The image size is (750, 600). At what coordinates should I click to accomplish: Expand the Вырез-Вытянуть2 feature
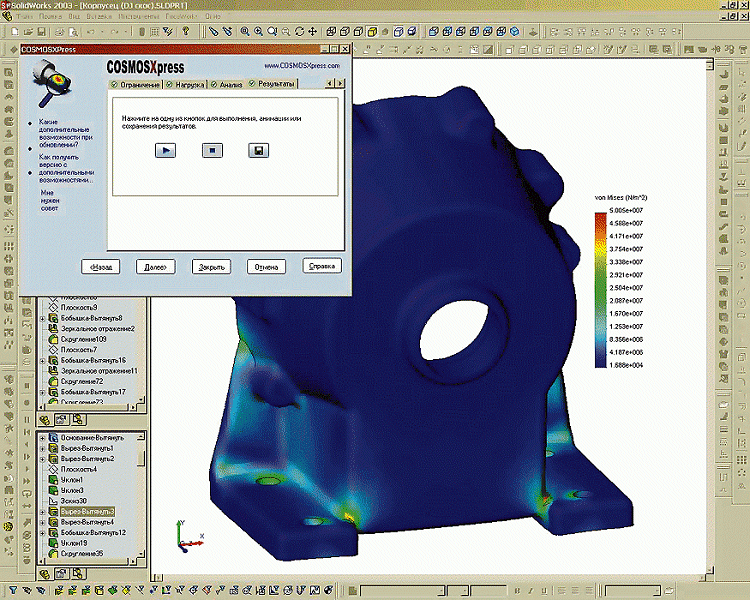coord(43,459)
